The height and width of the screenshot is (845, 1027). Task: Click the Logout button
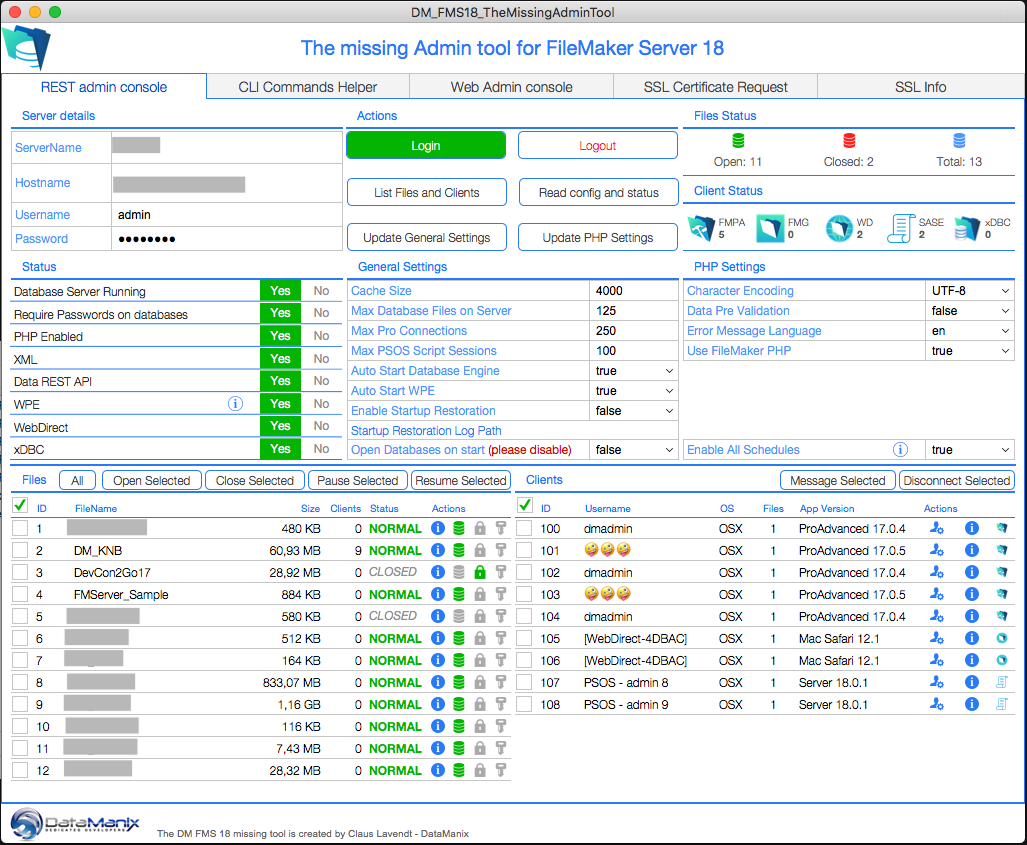tap(597, 145)
